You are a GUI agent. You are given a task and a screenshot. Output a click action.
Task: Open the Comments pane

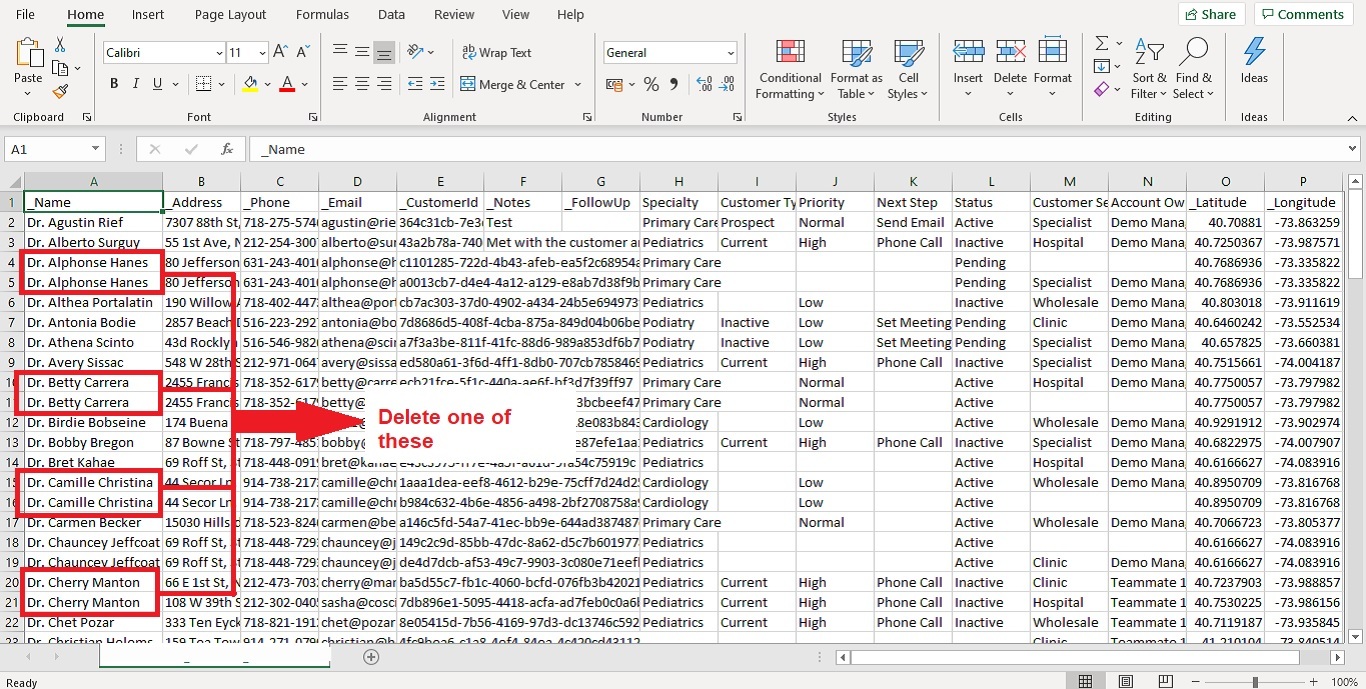click(x=1305, y=14)
